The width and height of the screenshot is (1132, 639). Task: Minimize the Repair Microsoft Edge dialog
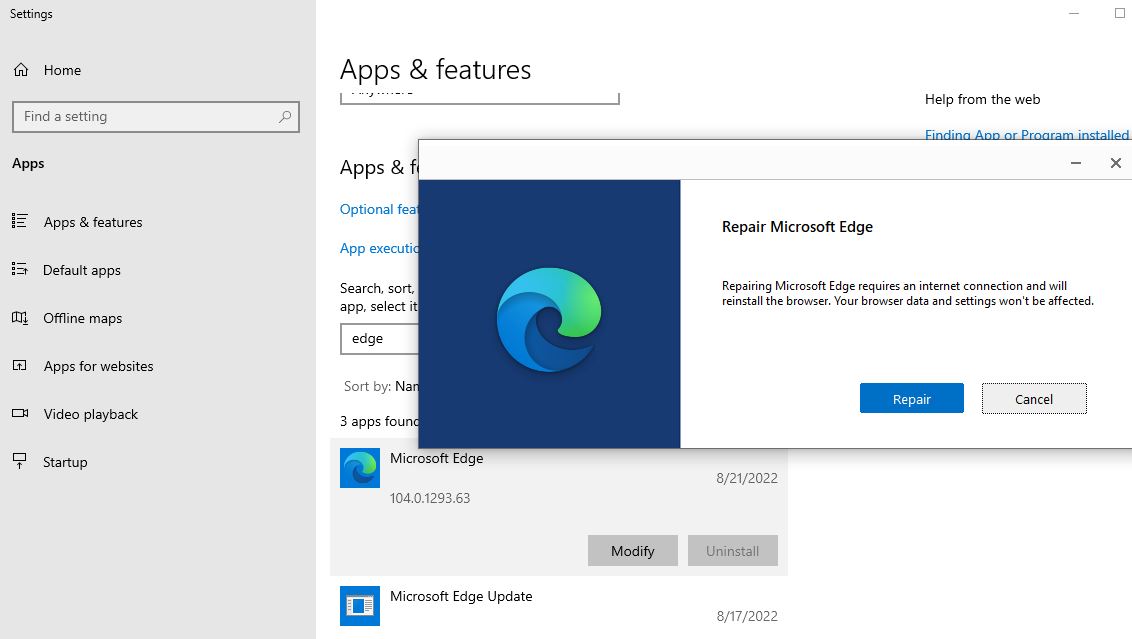1076,163
